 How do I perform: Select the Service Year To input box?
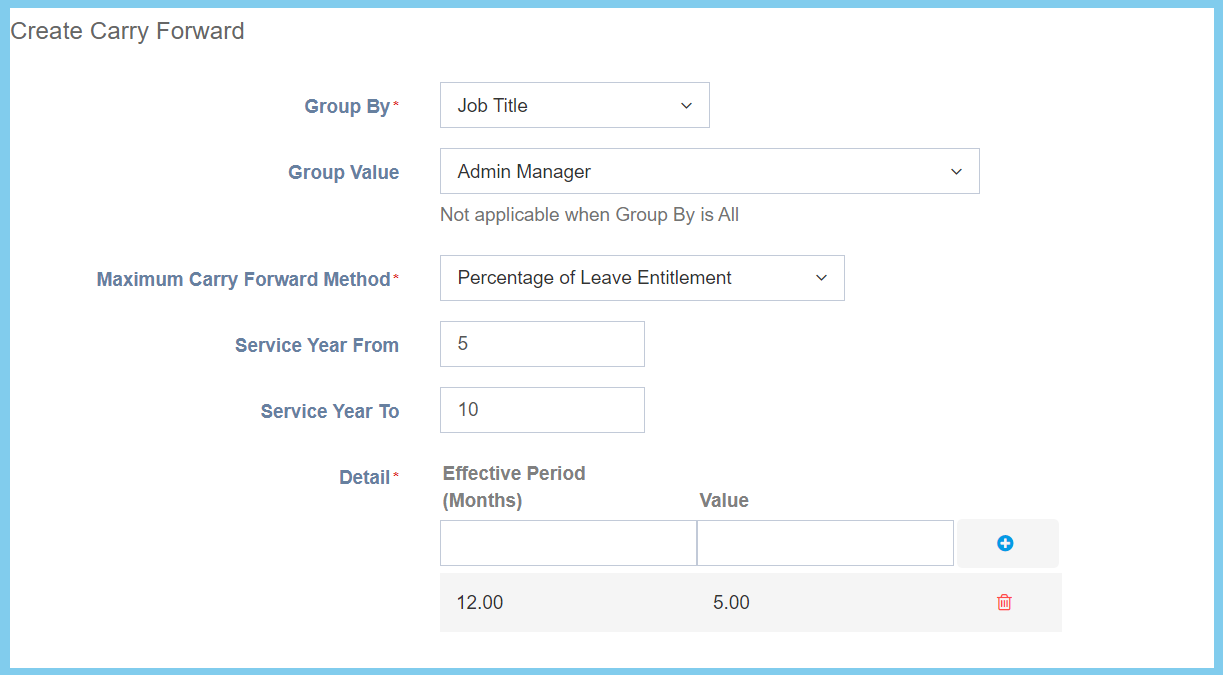pyautogui.click(x=542, y=410)
